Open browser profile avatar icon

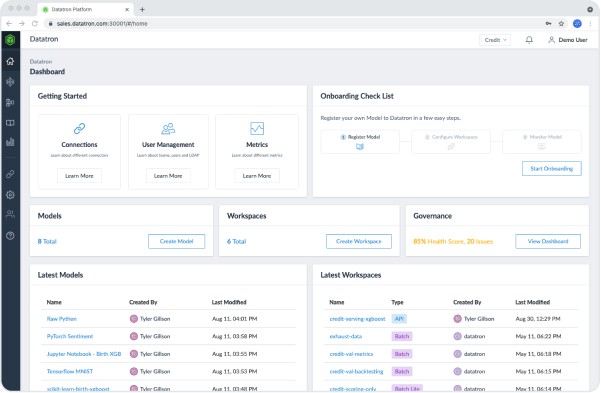tap(577, 23)
